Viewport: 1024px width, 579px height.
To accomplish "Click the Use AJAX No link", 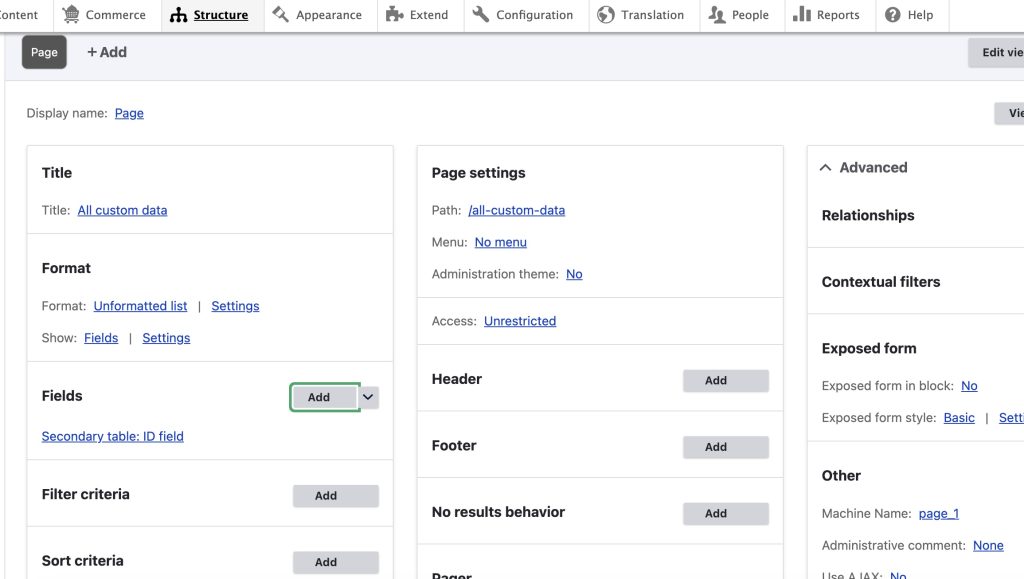I will pyautogui.click(x=898, y=574).
